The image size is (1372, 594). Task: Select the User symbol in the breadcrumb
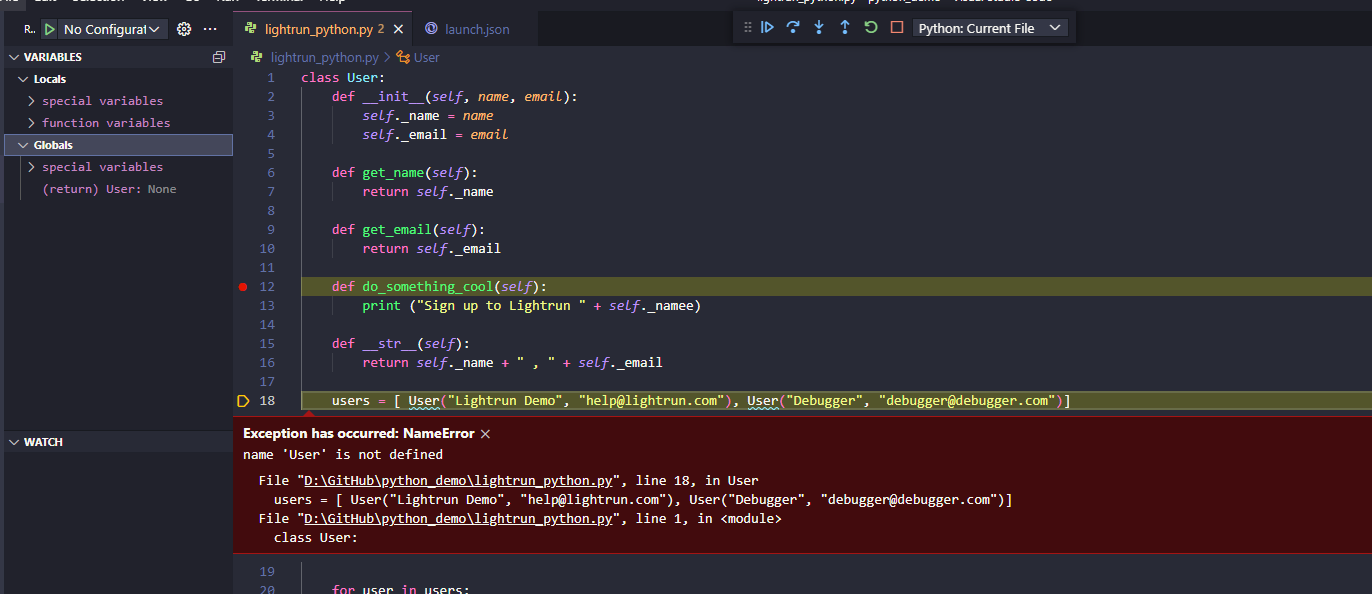pos(424,57)
